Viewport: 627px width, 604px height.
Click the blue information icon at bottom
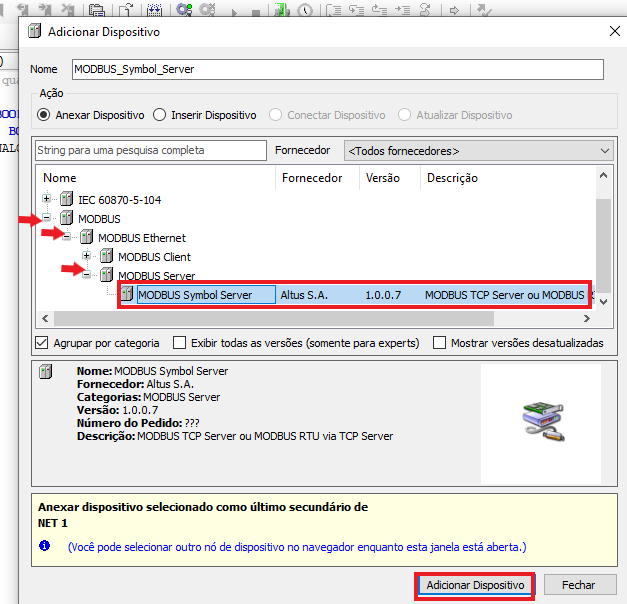pos(44,547)
